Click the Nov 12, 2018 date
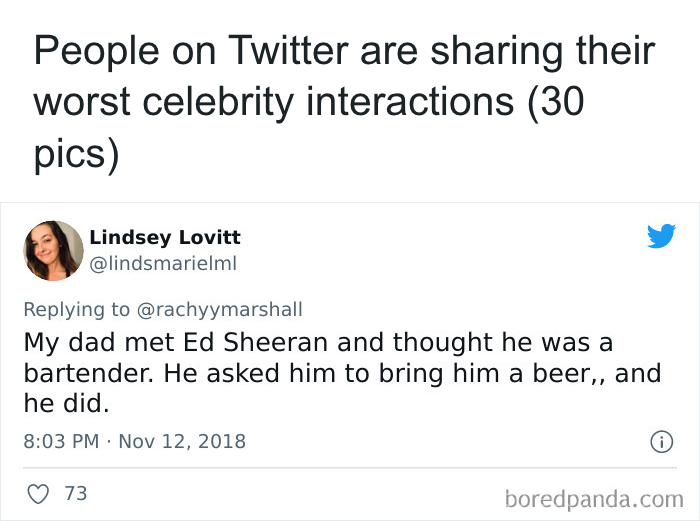Image resolution: width=700 pixels, height=521 pixels. [x=181, y=441]
